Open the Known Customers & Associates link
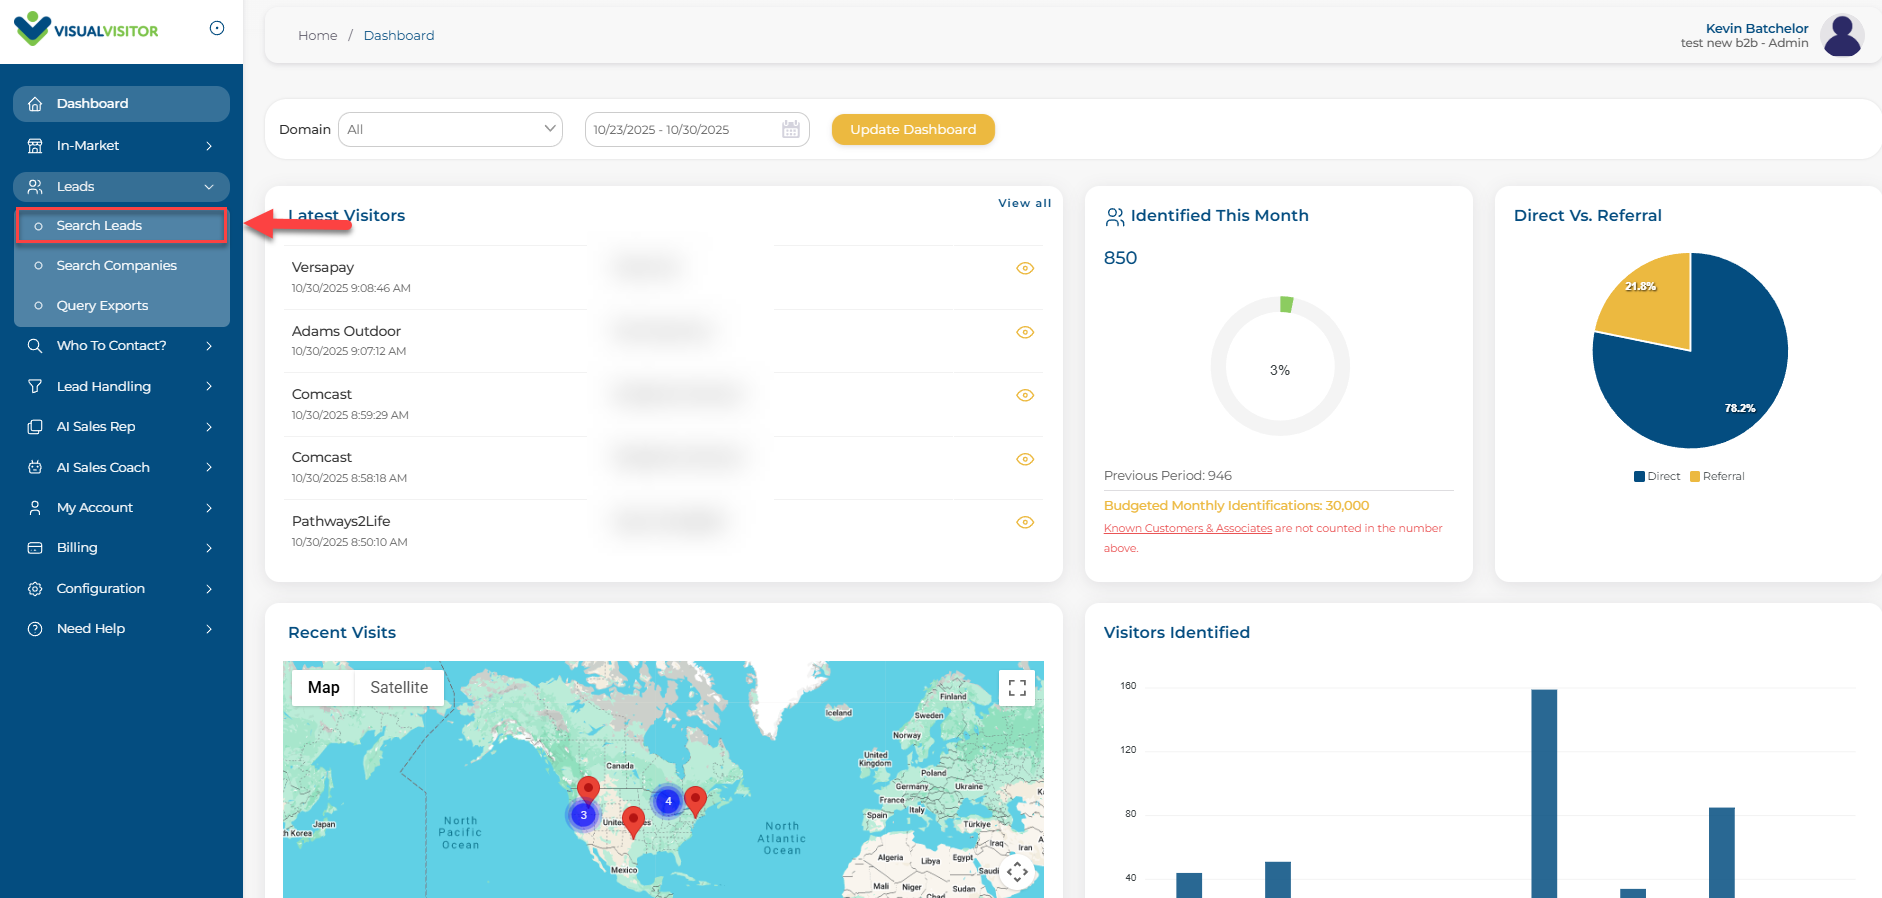 point(1187,528)
